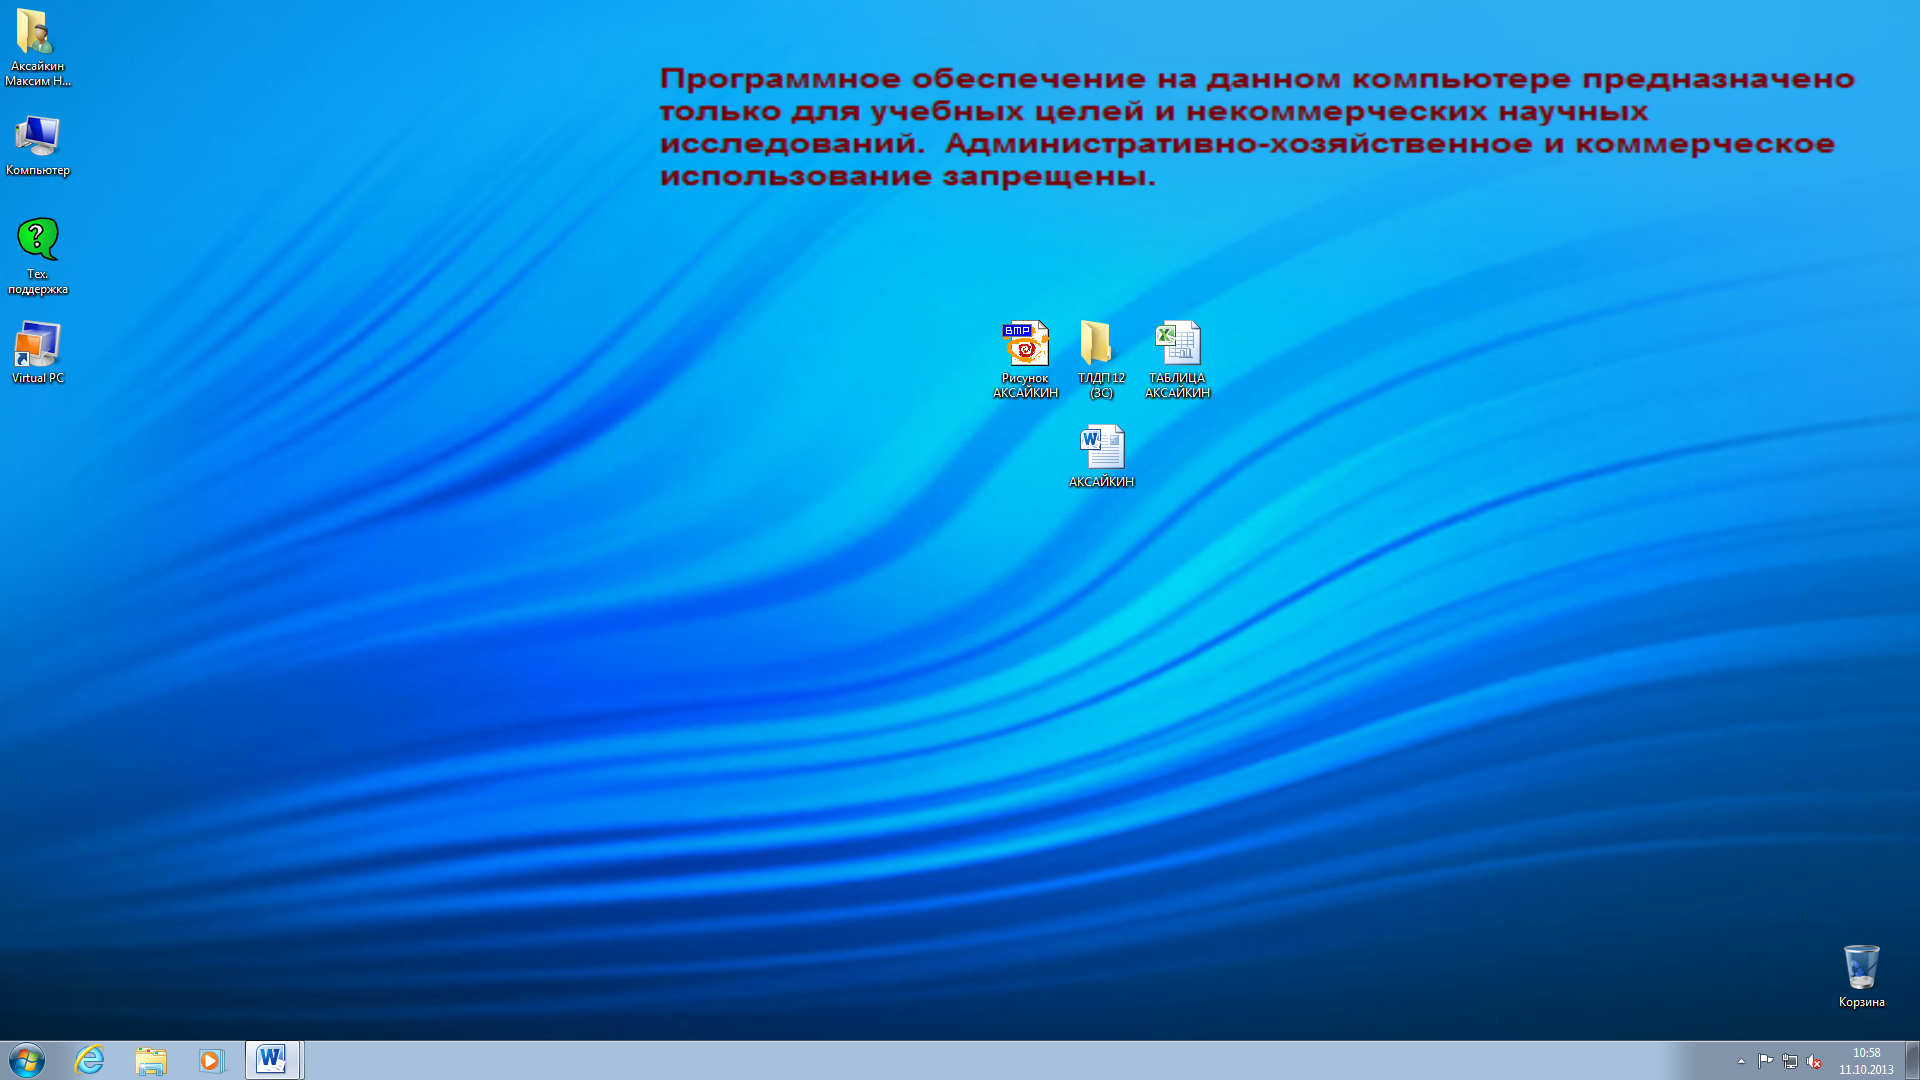Launch Internet Explorer from the taskbar
This screenshot has height=1080, width=1920.
(89, 1060)
